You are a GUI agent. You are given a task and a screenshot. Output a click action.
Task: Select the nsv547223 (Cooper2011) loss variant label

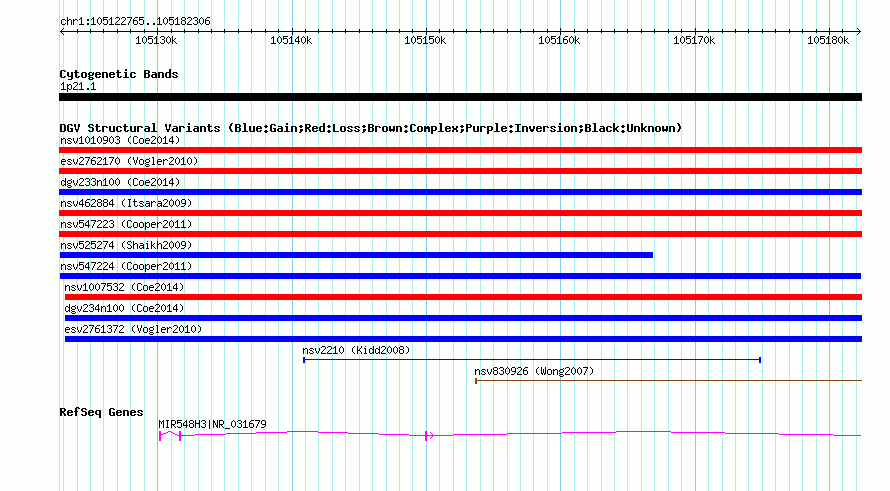coord(126,224)
